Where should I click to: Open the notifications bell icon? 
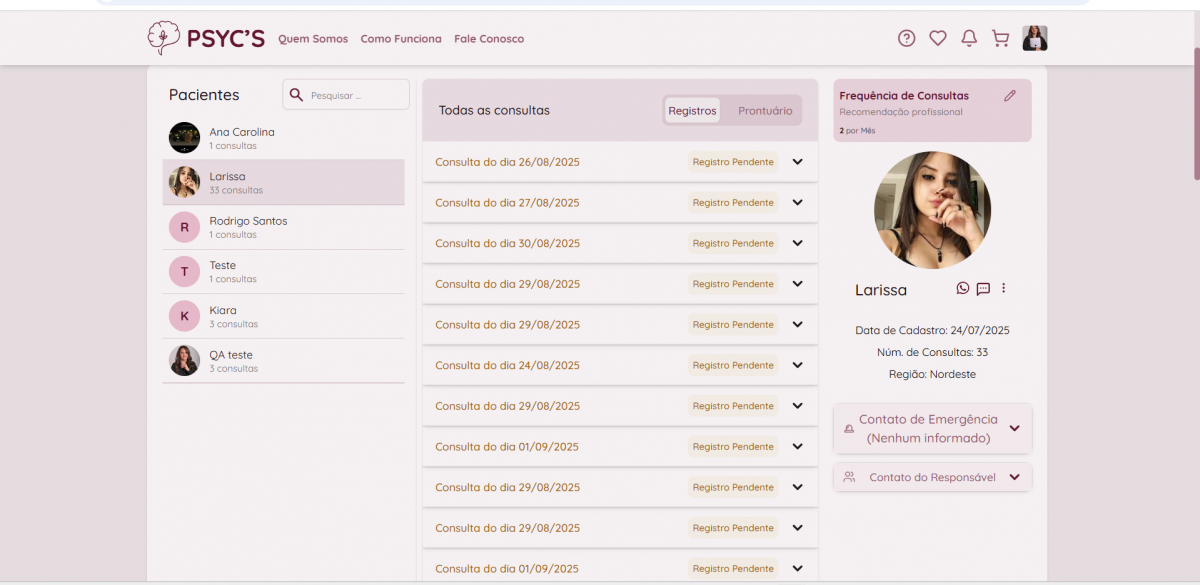pyautogui.click(x=968, y=38)
